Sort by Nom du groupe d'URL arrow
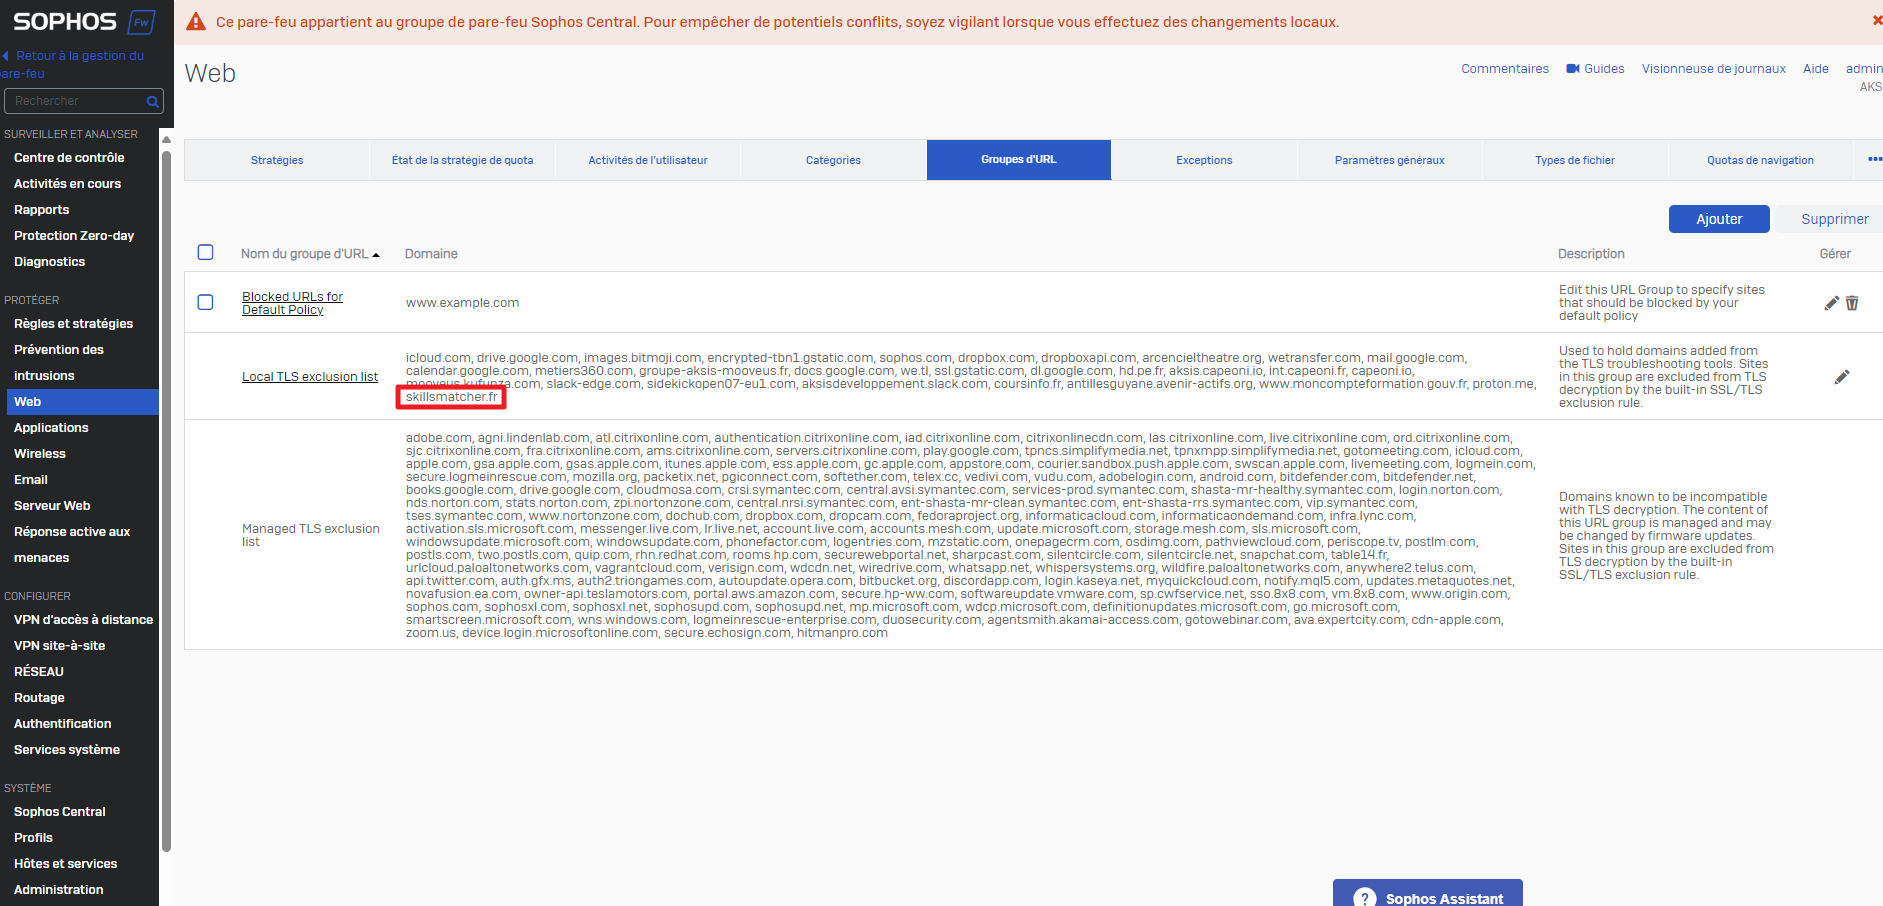 coord(376,255)
